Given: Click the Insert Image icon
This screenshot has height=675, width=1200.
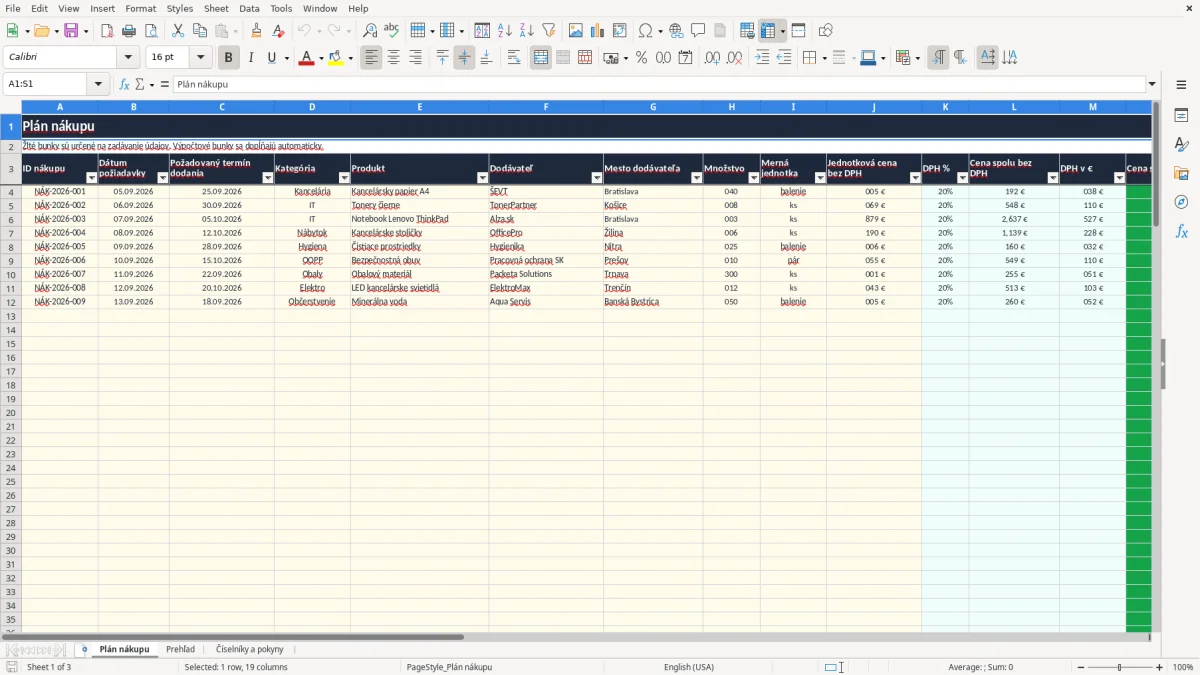Looking at the screenshot, I should pyautogui.click(x=575, y=31).
